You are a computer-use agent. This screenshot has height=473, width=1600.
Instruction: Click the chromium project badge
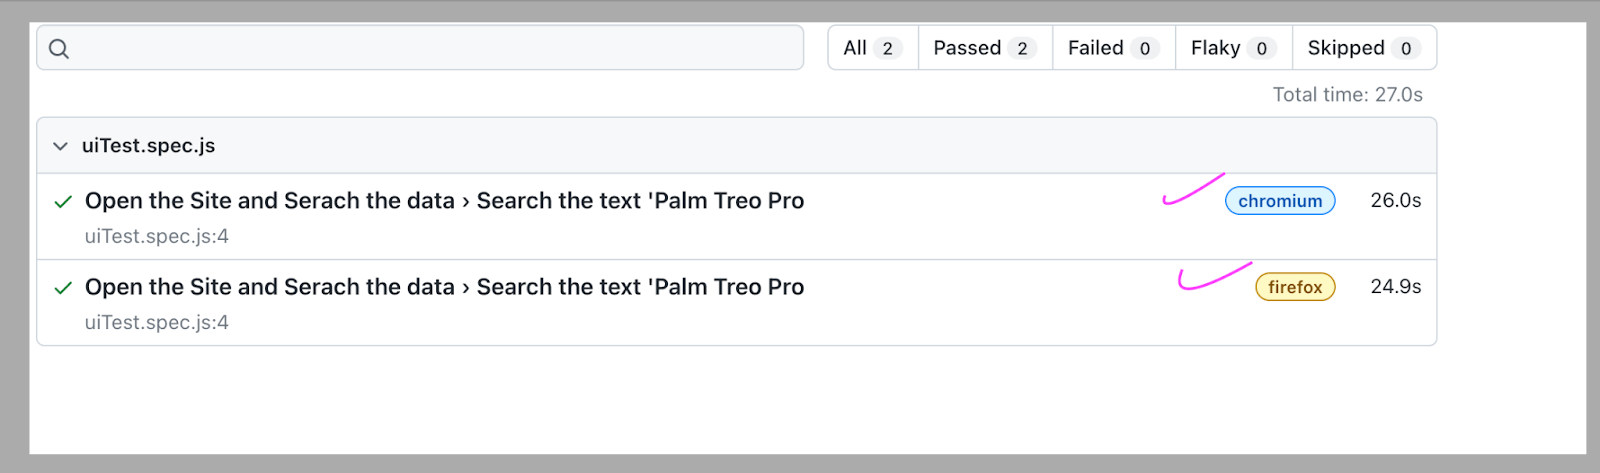click(1280, 201)
